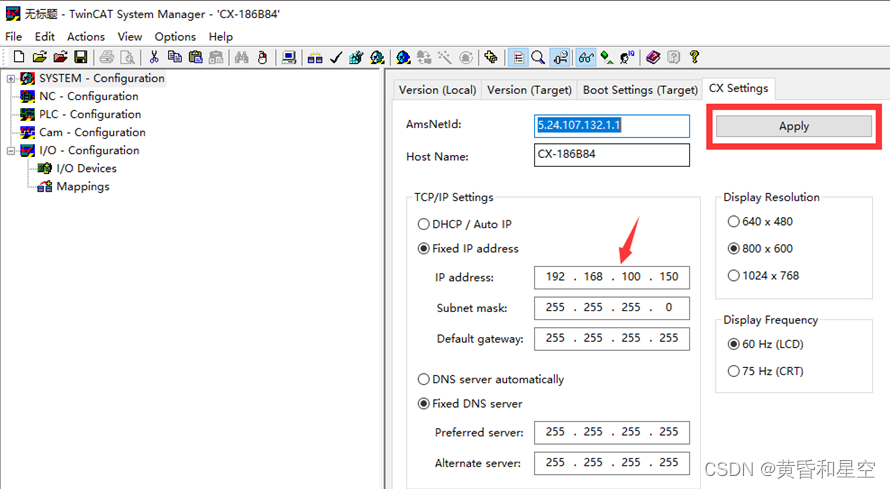890x489 pixels.
Task: Open the Options menu
Action: tap(175, 37)
